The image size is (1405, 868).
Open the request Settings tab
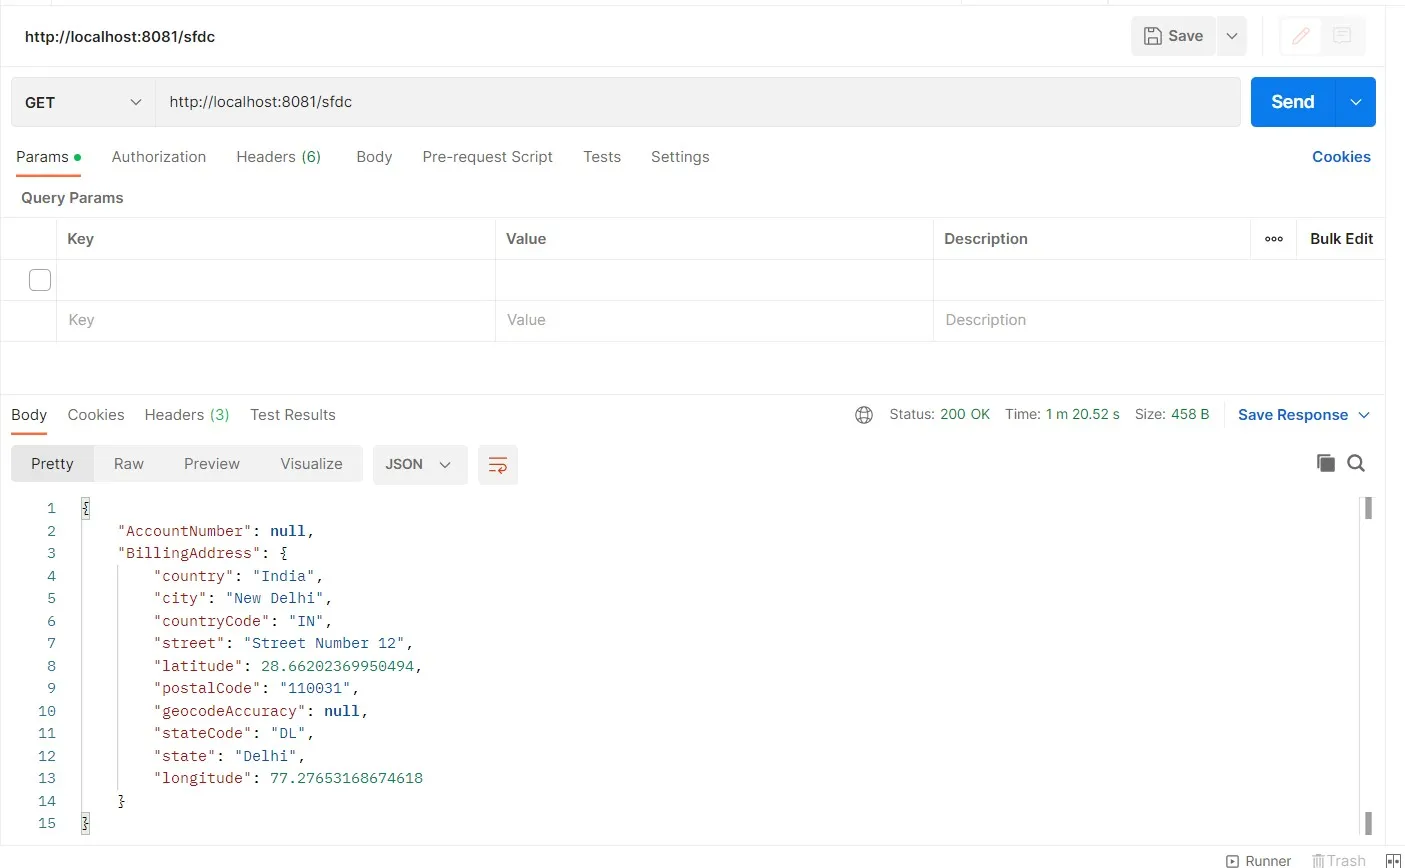(680, 157)
